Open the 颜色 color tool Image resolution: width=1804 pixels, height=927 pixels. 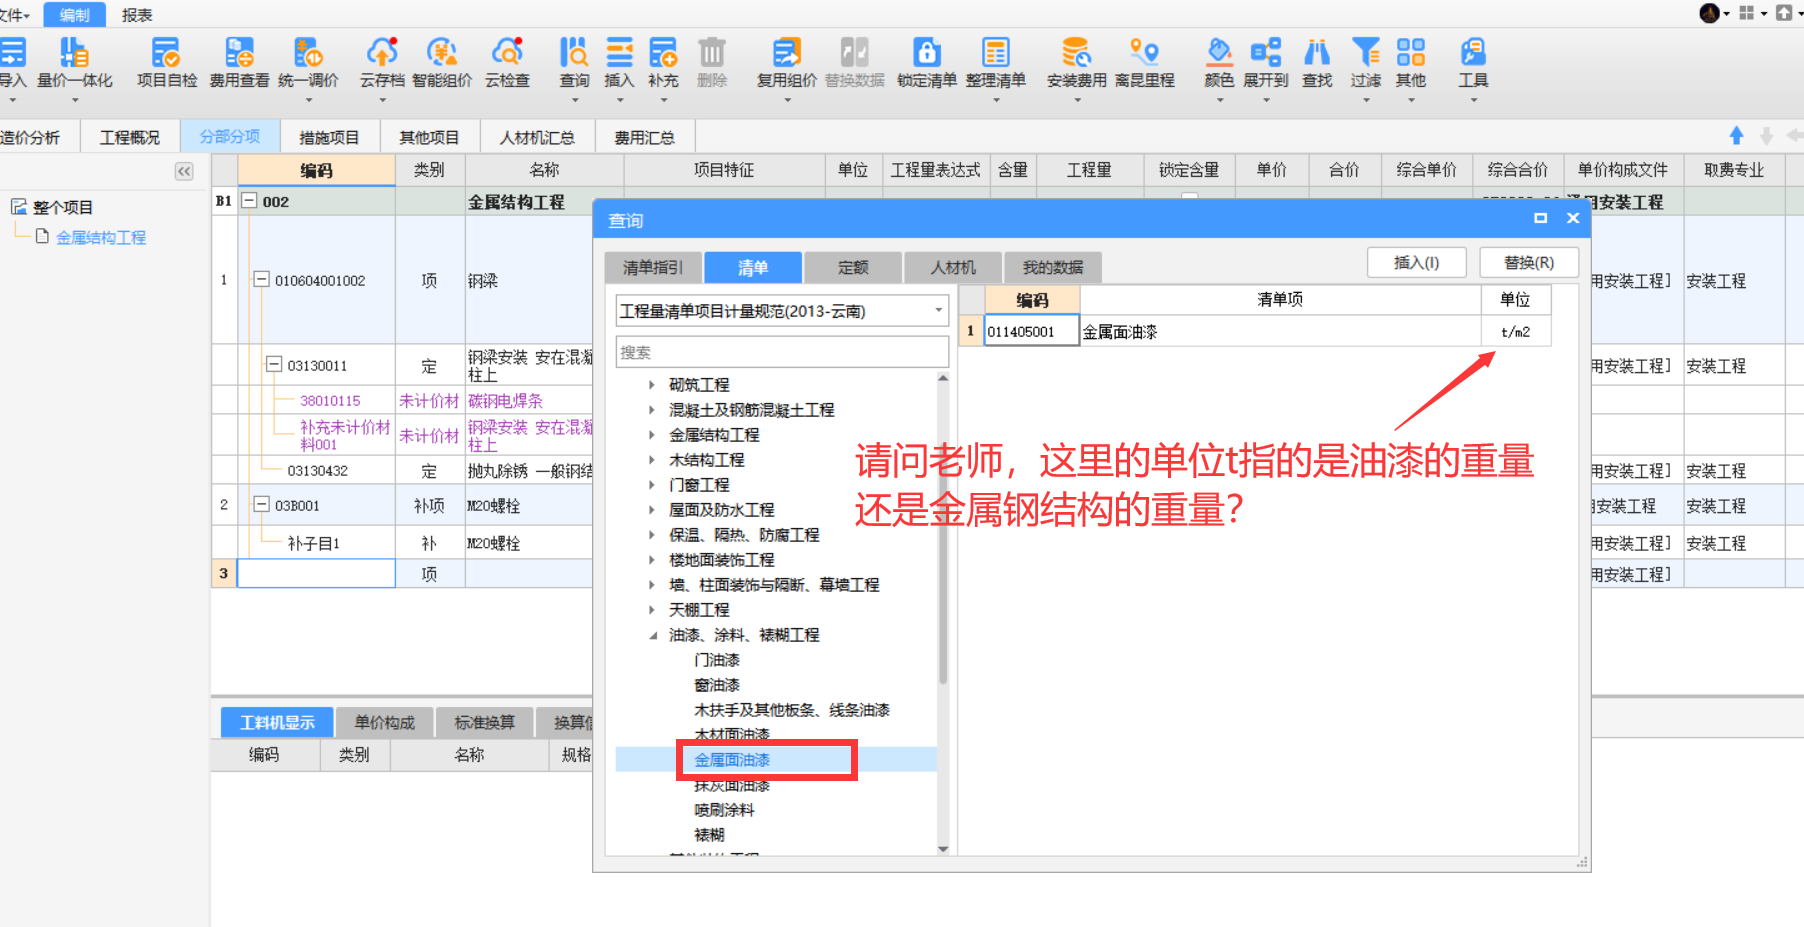(1219, 62)
